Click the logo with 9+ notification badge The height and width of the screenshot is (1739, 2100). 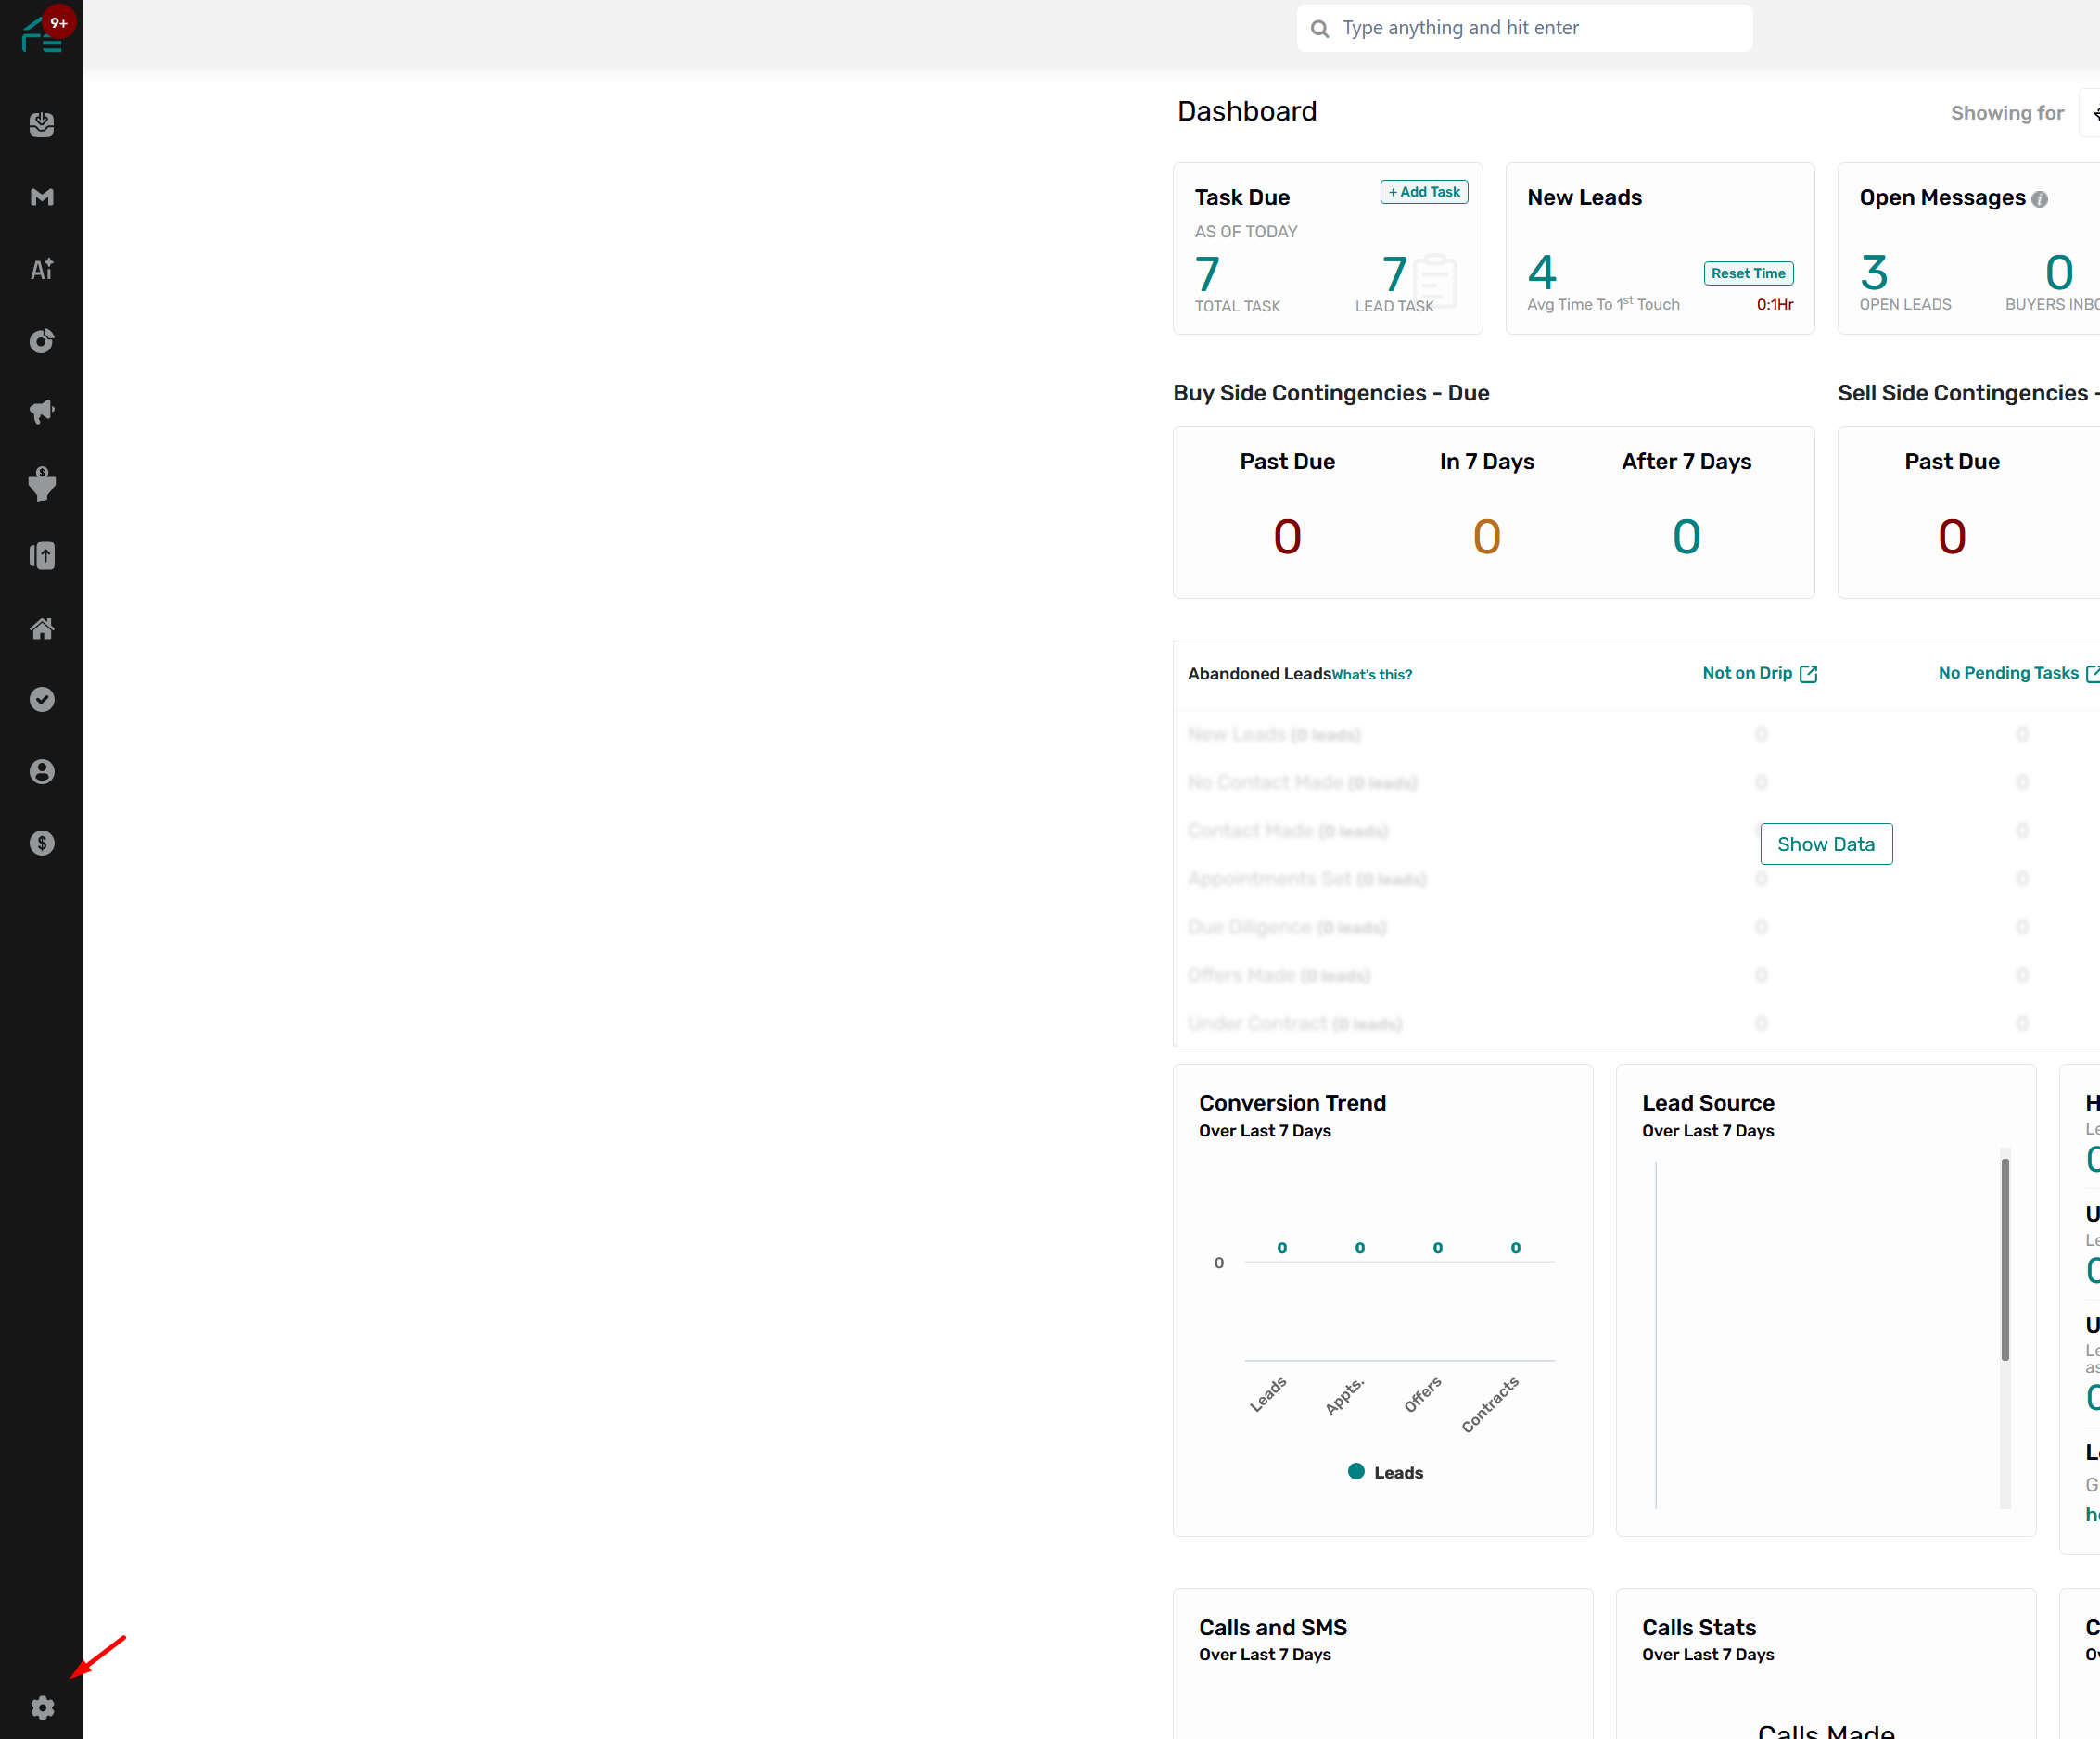pyautogui.click(x=41, y=33)
